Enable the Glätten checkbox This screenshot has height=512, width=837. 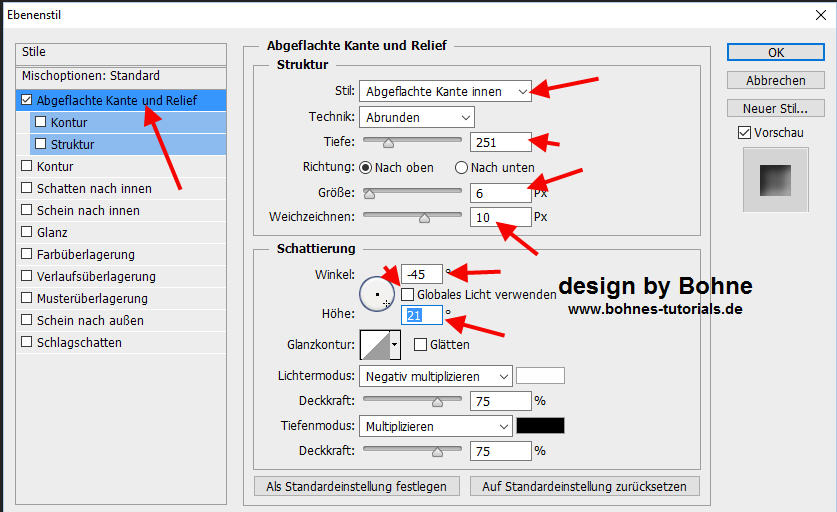(x=420, y=345)
